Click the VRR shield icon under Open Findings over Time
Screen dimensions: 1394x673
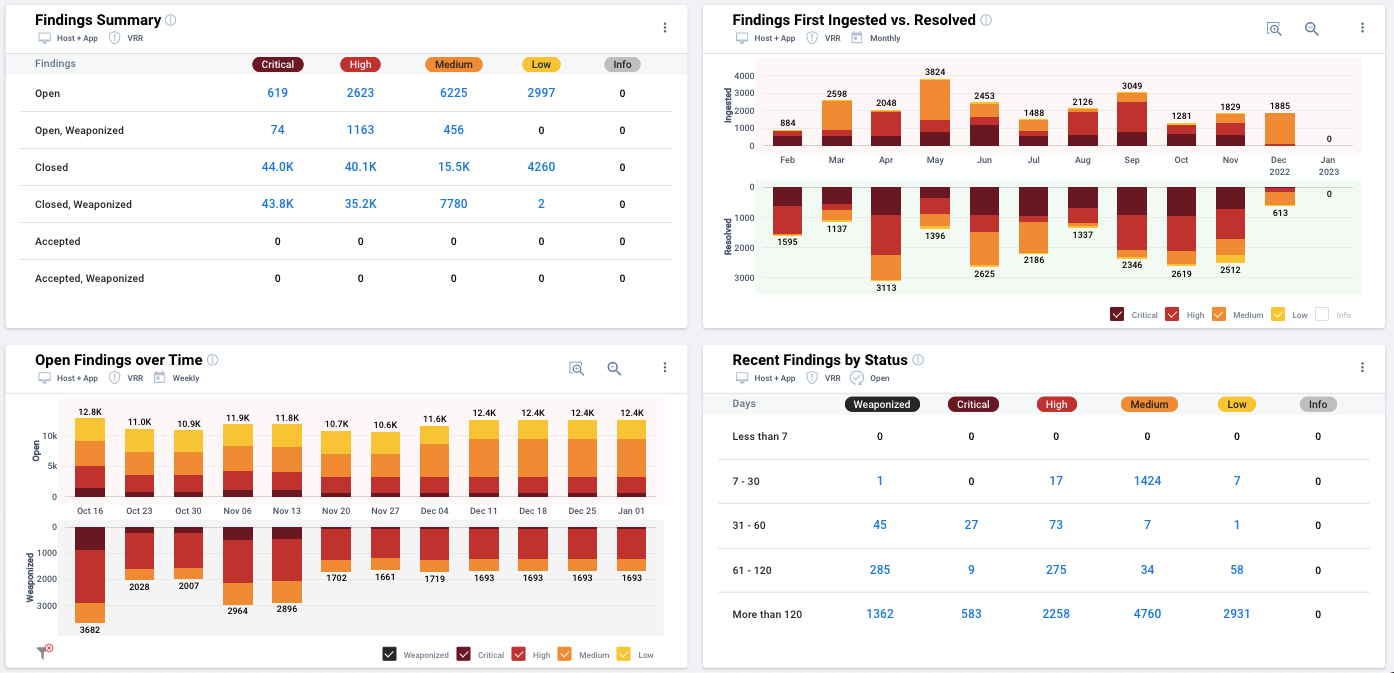coord(115,378)
